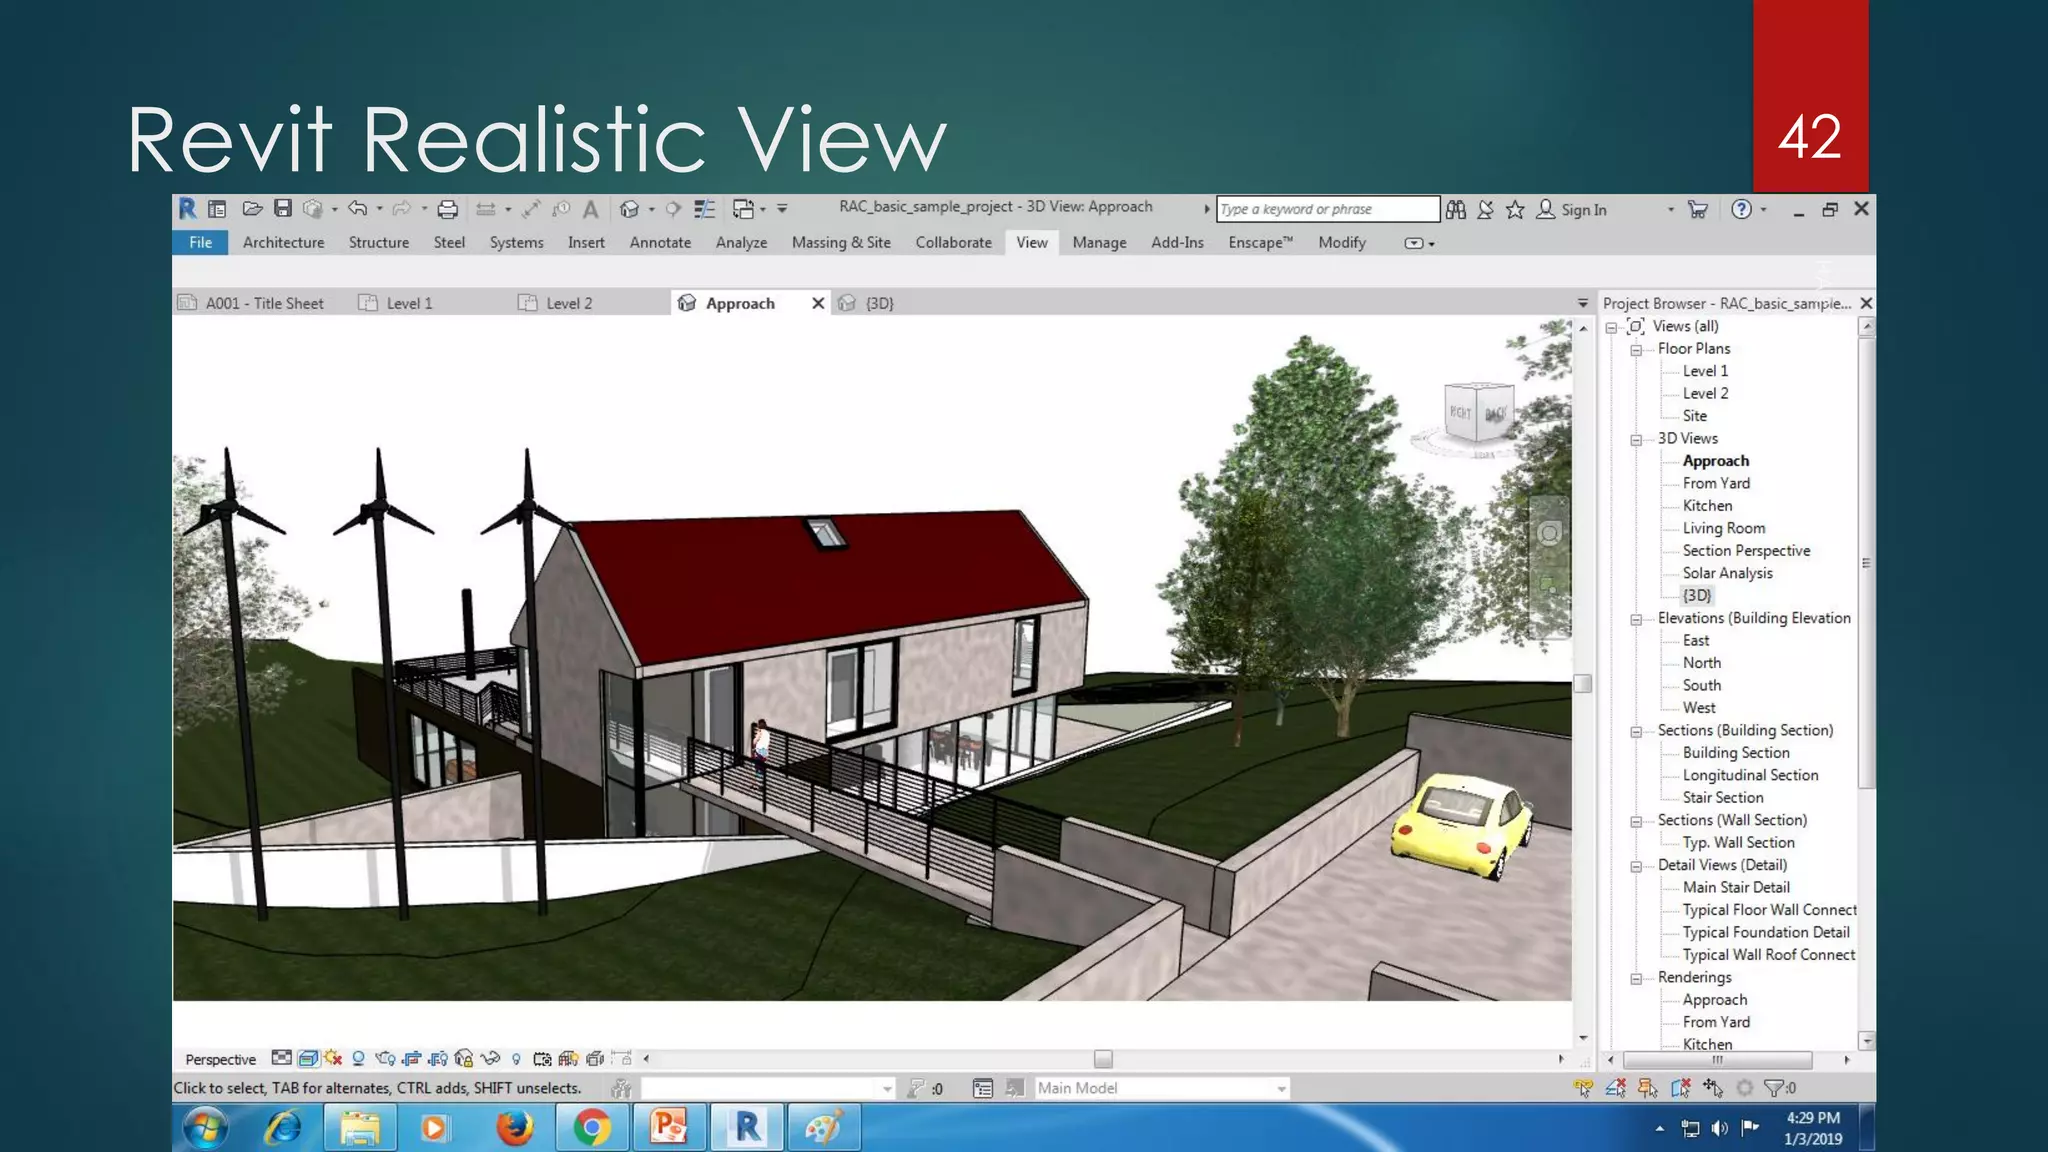Click the shopping cart App Store icon

click(x=1697, y=209)
